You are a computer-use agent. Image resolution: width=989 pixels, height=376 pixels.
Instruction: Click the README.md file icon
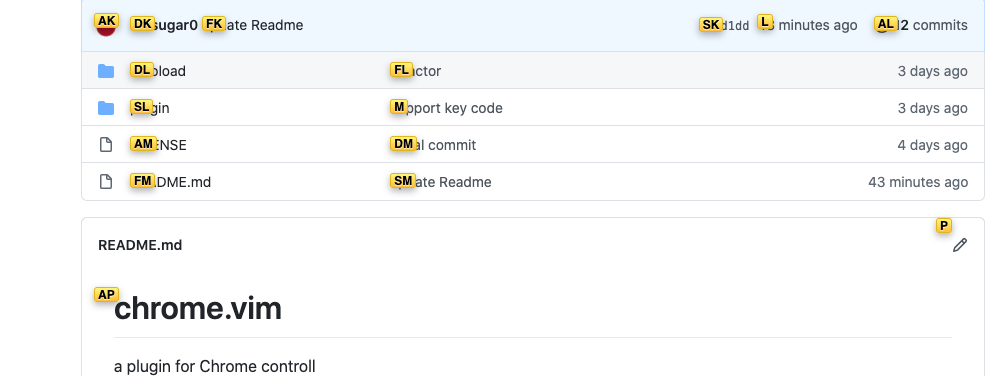(106, 182)
